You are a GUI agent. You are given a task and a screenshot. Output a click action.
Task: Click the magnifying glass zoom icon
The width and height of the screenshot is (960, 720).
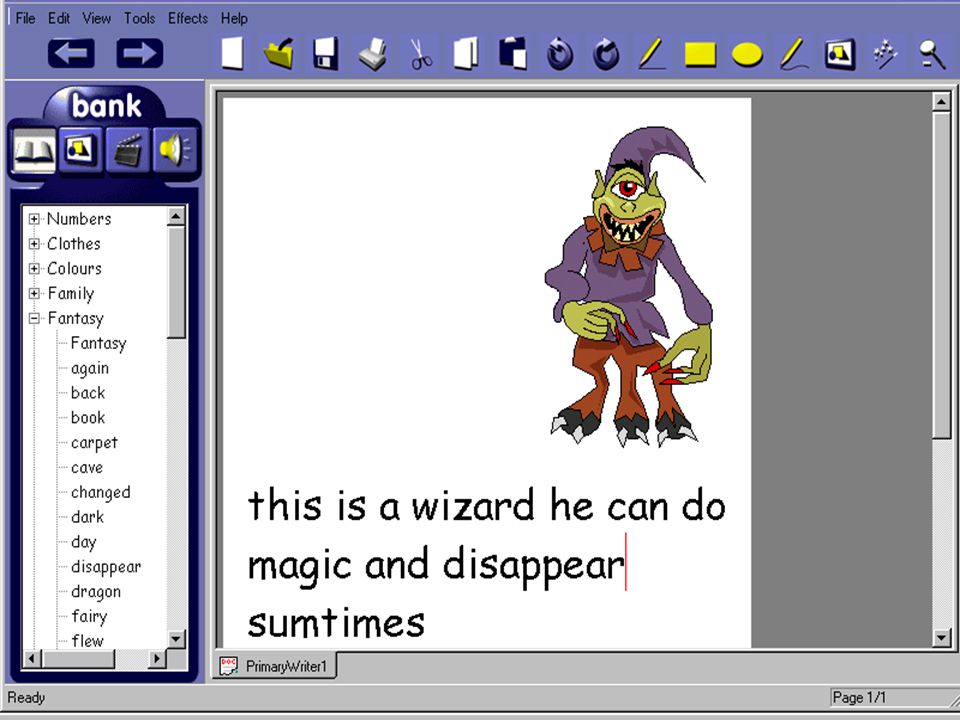pos(932,54)
